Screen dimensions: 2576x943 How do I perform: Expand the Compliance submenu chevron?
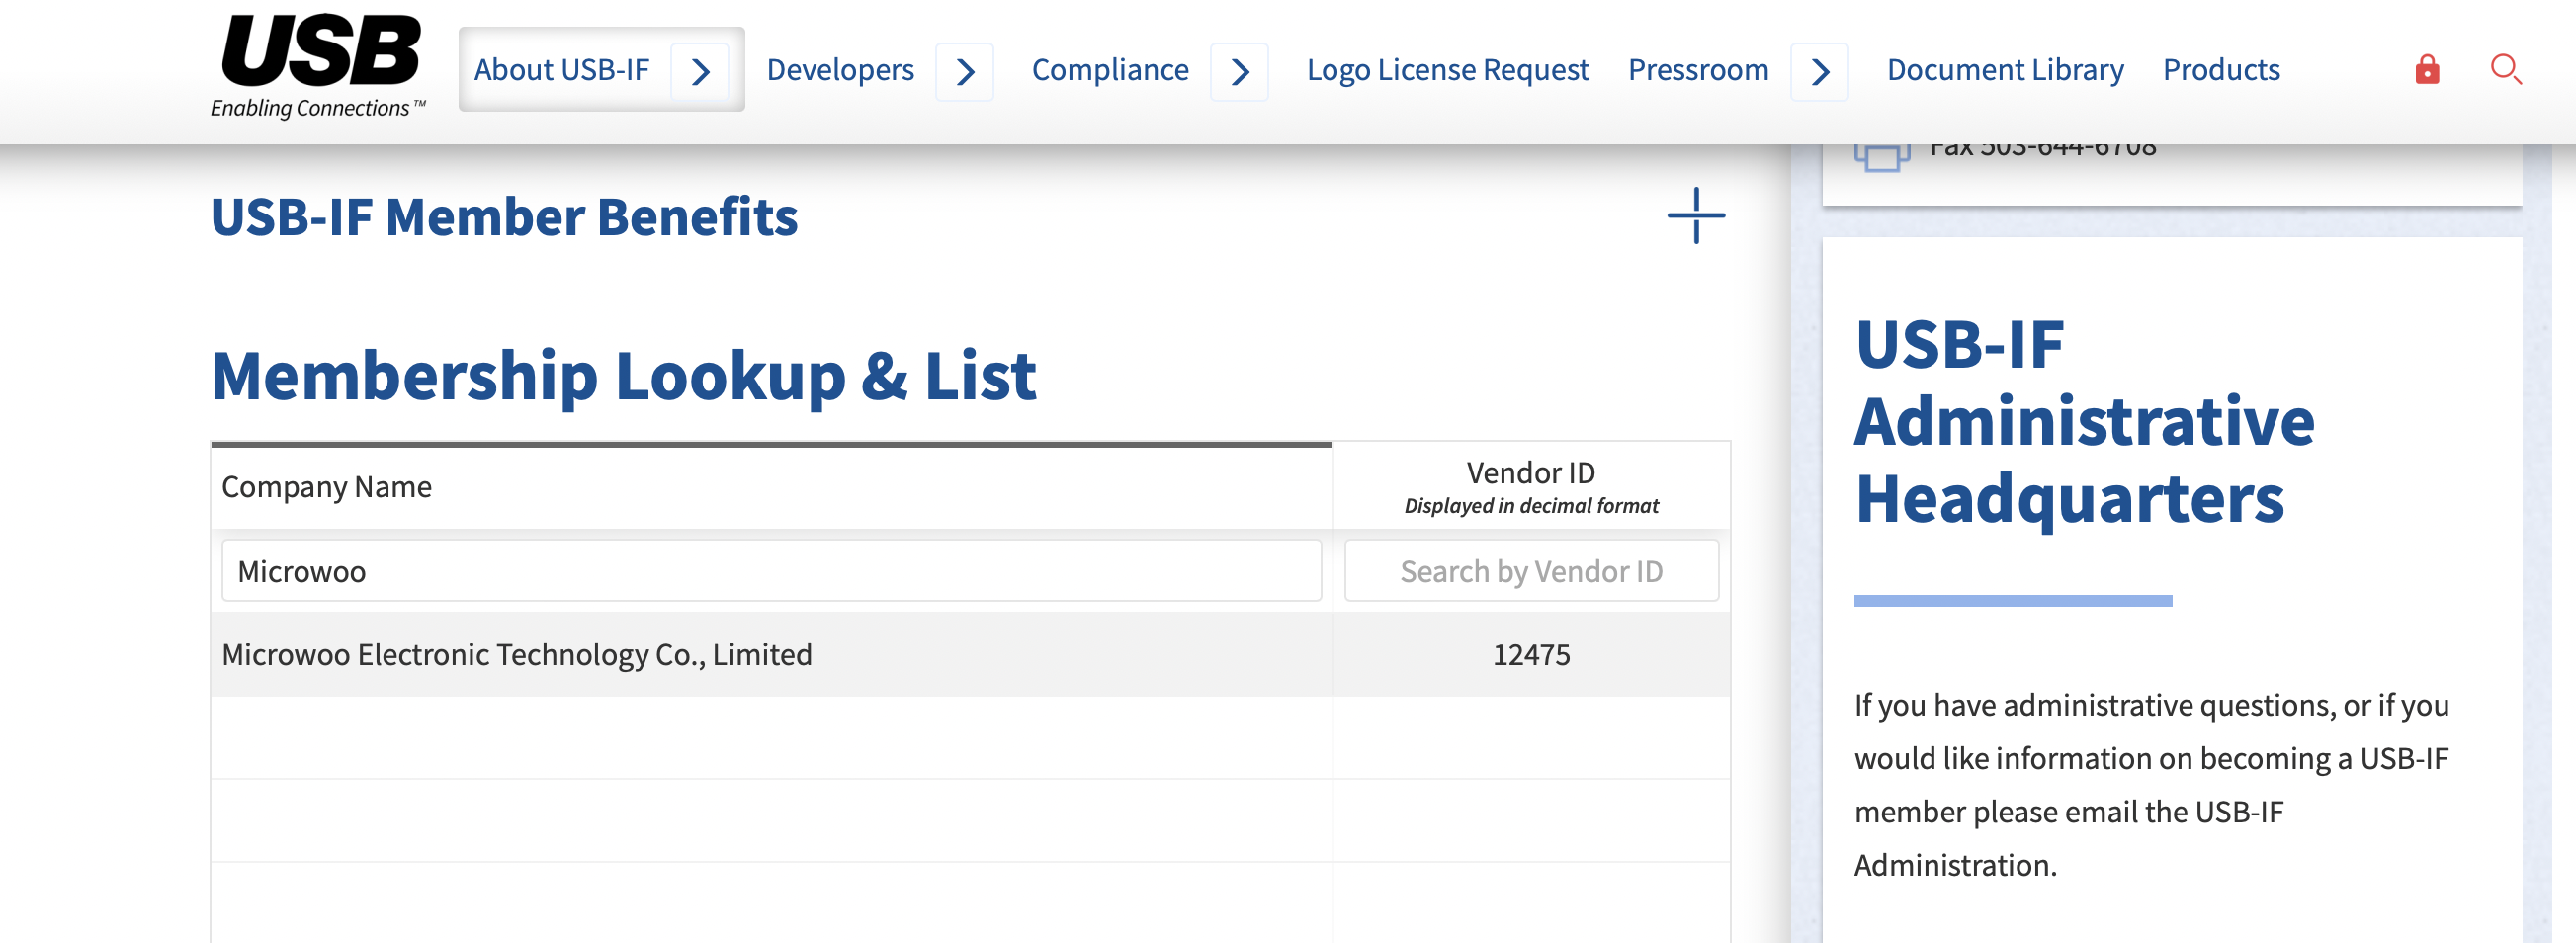pos(1239,72)
